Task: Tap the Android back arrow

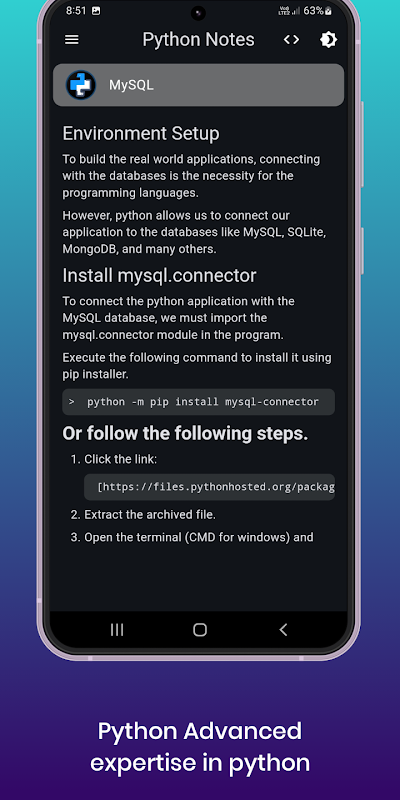Action: click(283, 630)
